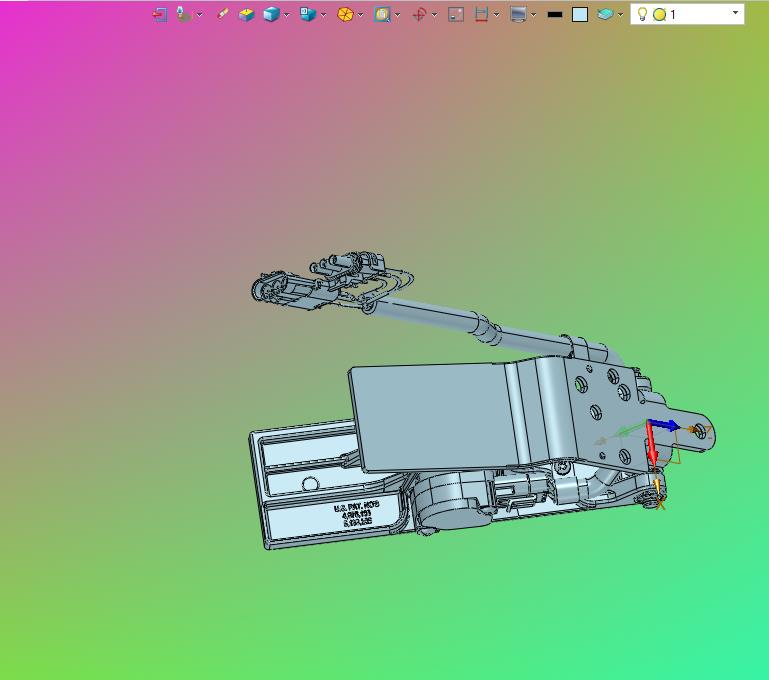The width and height of the screenshot is (769, 680).
Task: Click the monitor display icon
Action: [x=518, y=15]
